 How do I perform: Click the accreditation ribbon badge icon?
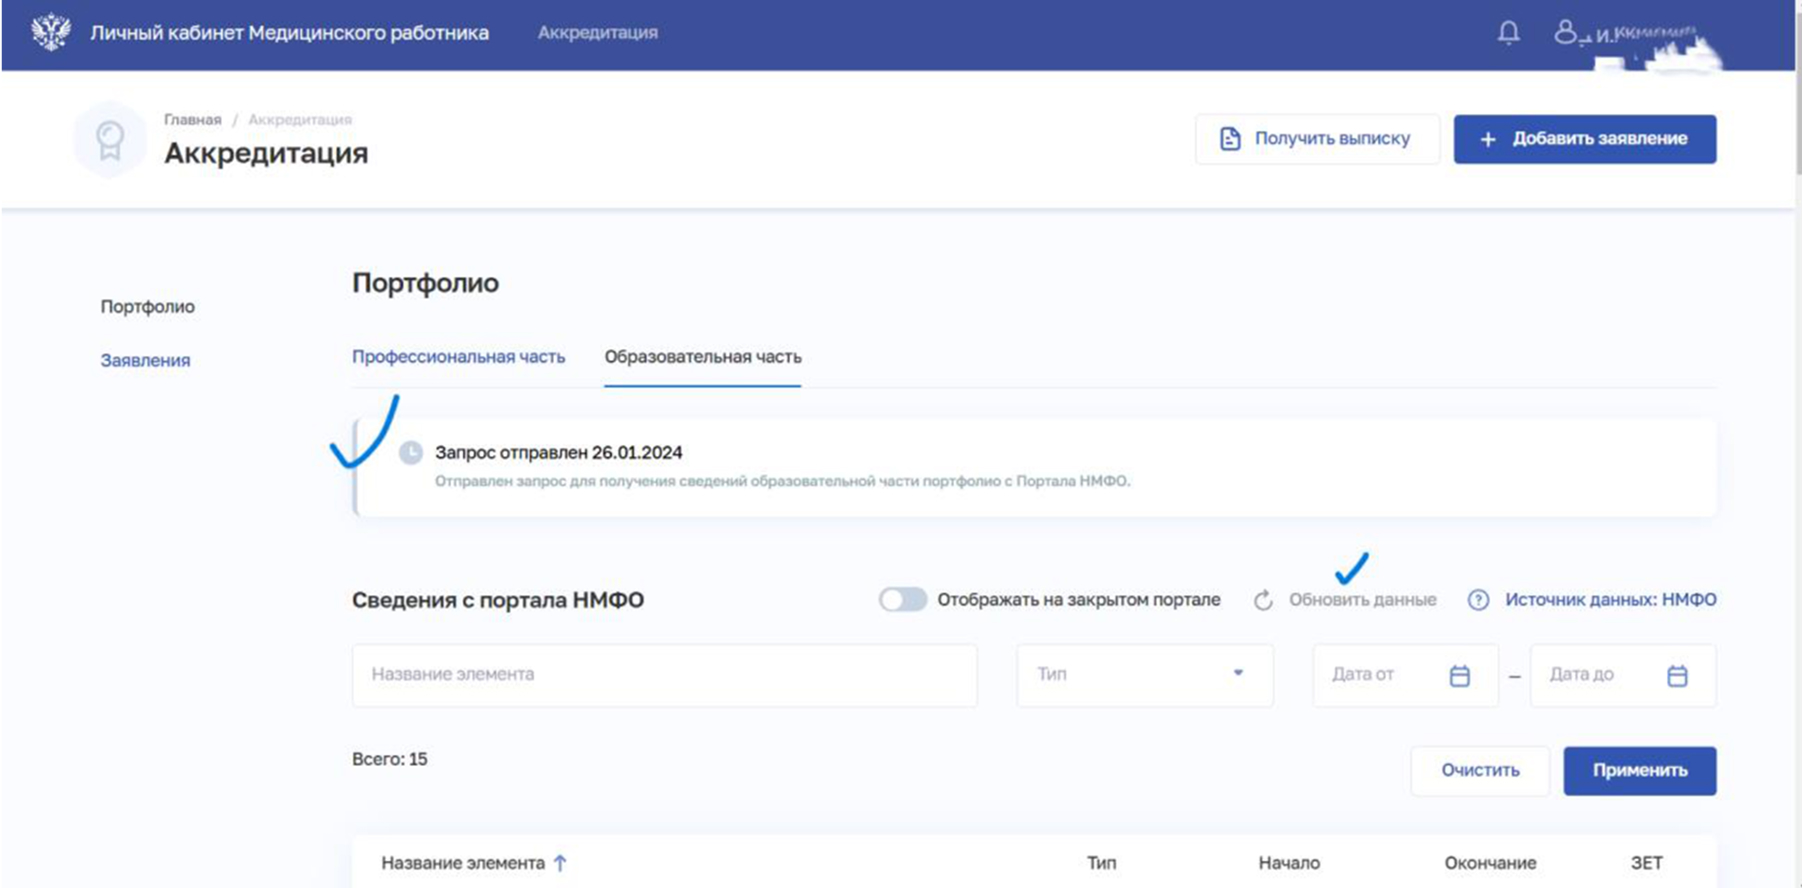point(110,140)
